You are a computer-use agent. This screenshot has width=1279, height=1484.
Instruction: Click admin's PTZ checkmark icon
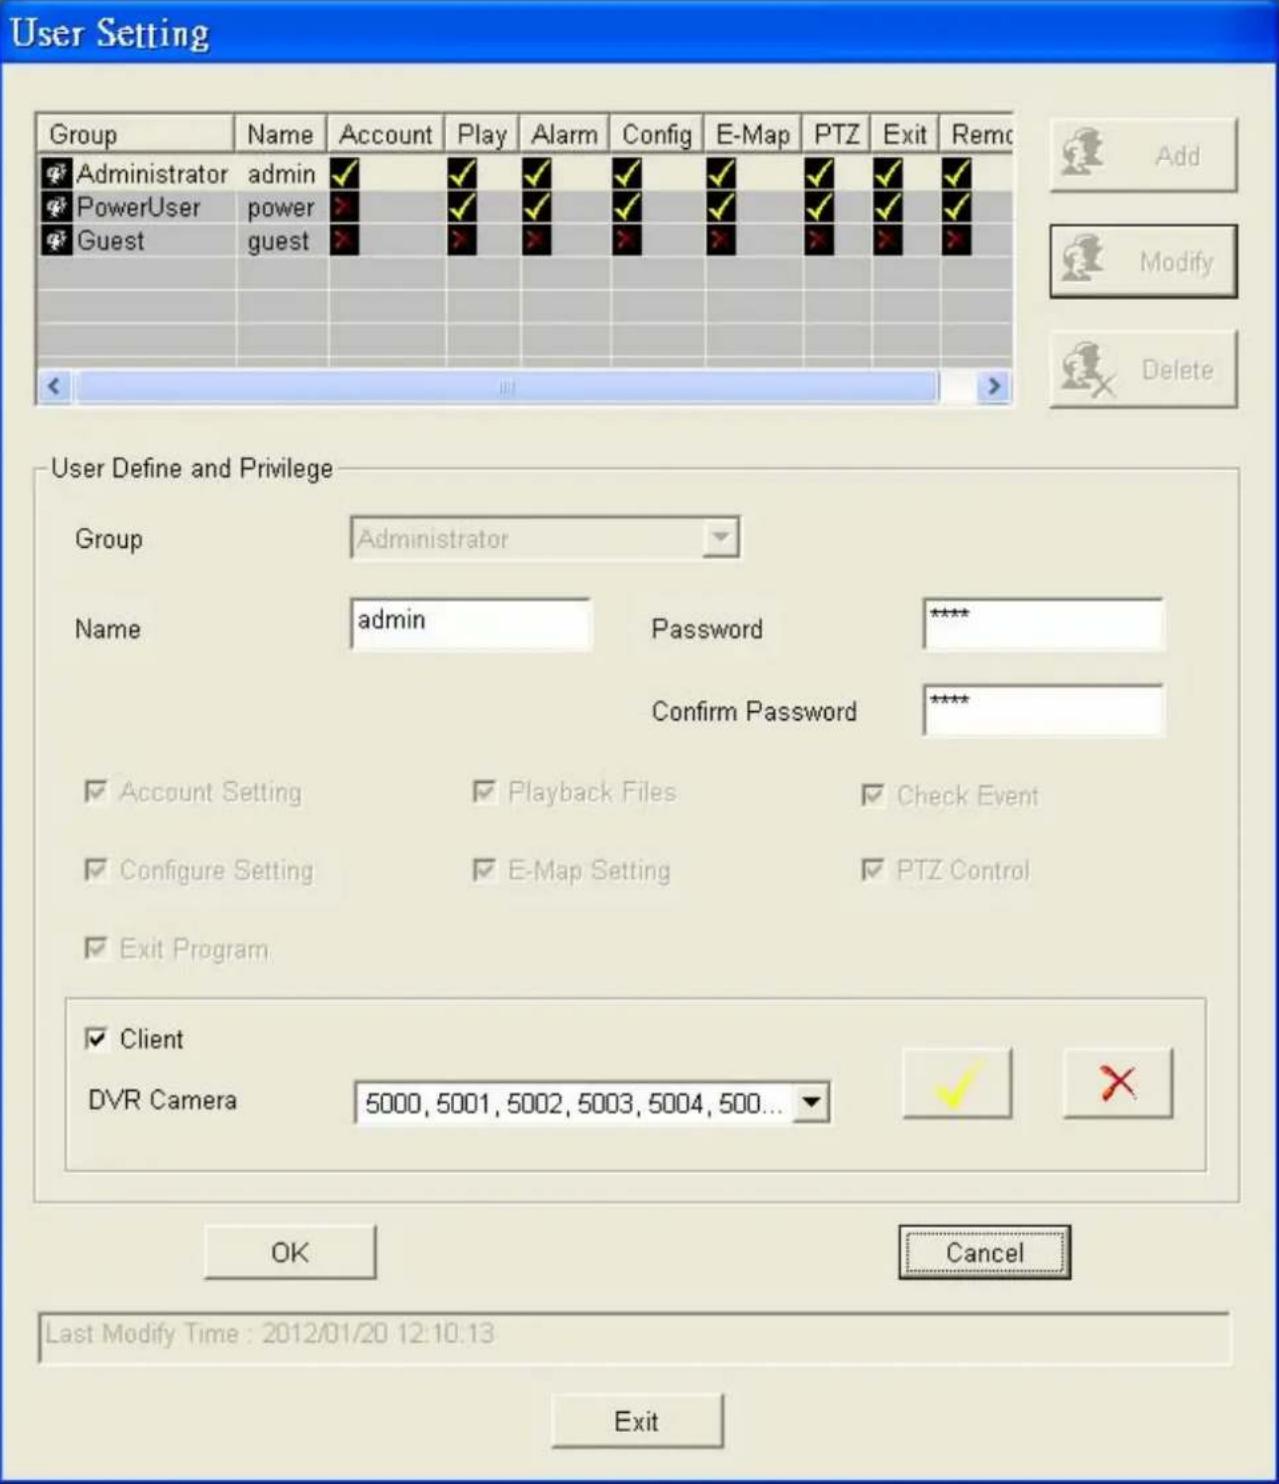pos(819,174)
